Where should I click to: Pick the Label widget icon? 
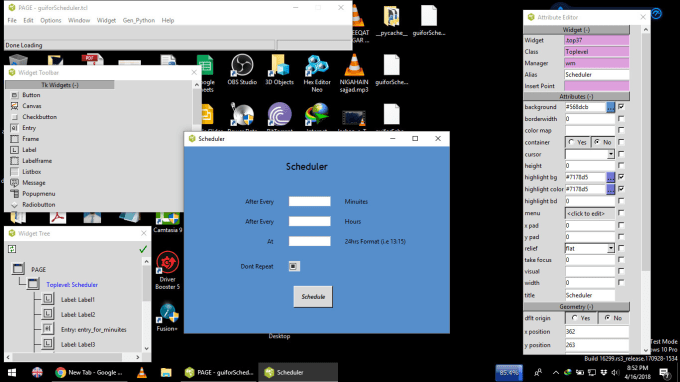(14, 150)
